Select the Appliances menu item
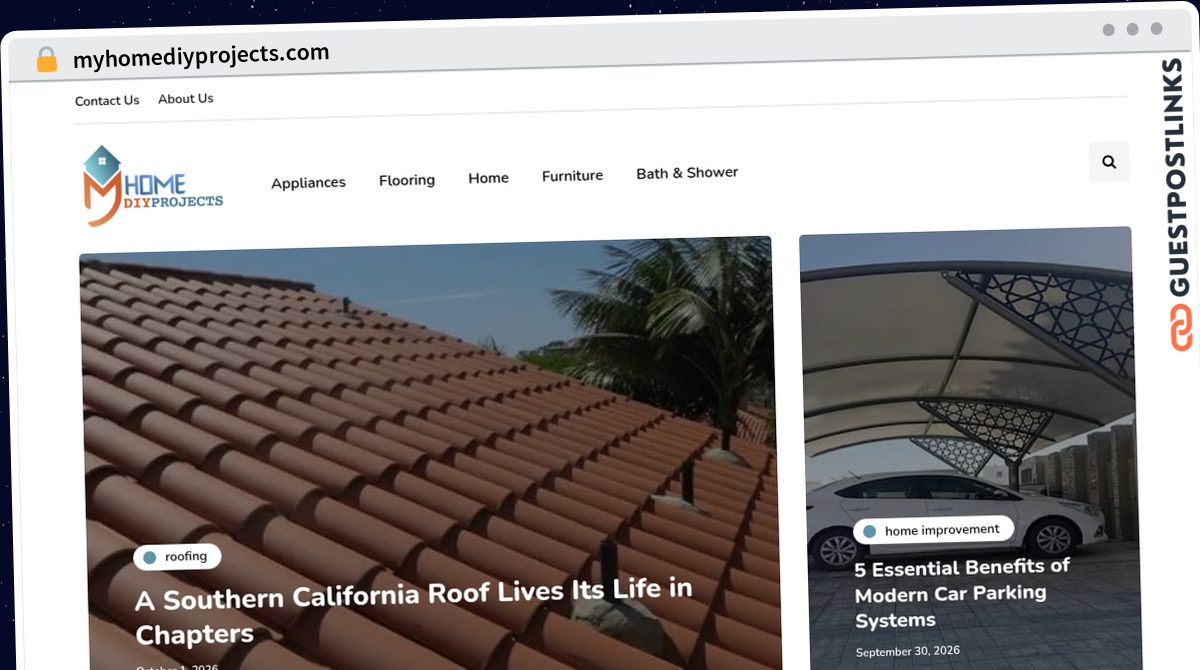 pyautogui.click(x=308, y=182)
